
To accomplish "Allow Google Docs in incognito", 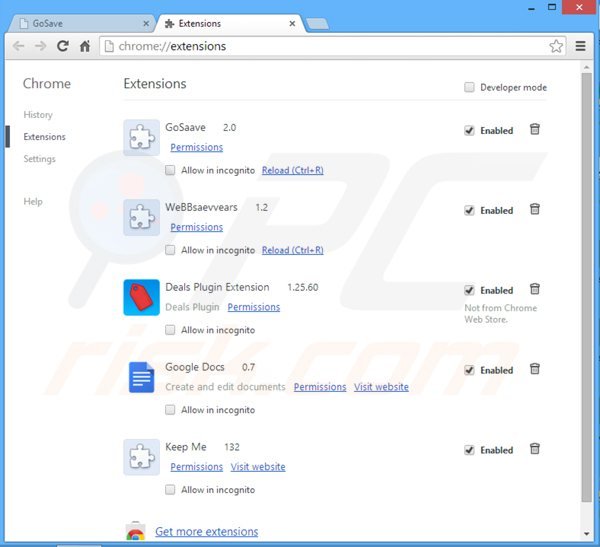I will 170,410.
